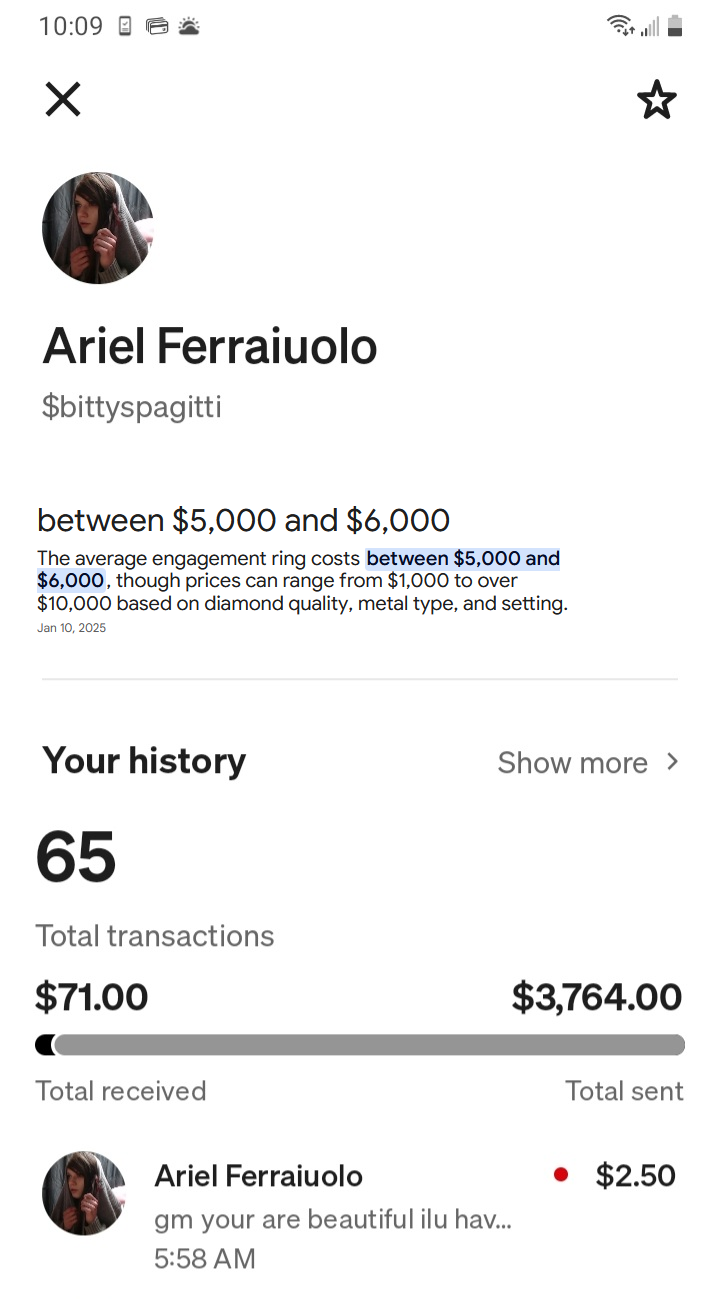Viewport: 720px width, 1299px height.
Task: Close the profile with the X icon
Action: [63, 99]
